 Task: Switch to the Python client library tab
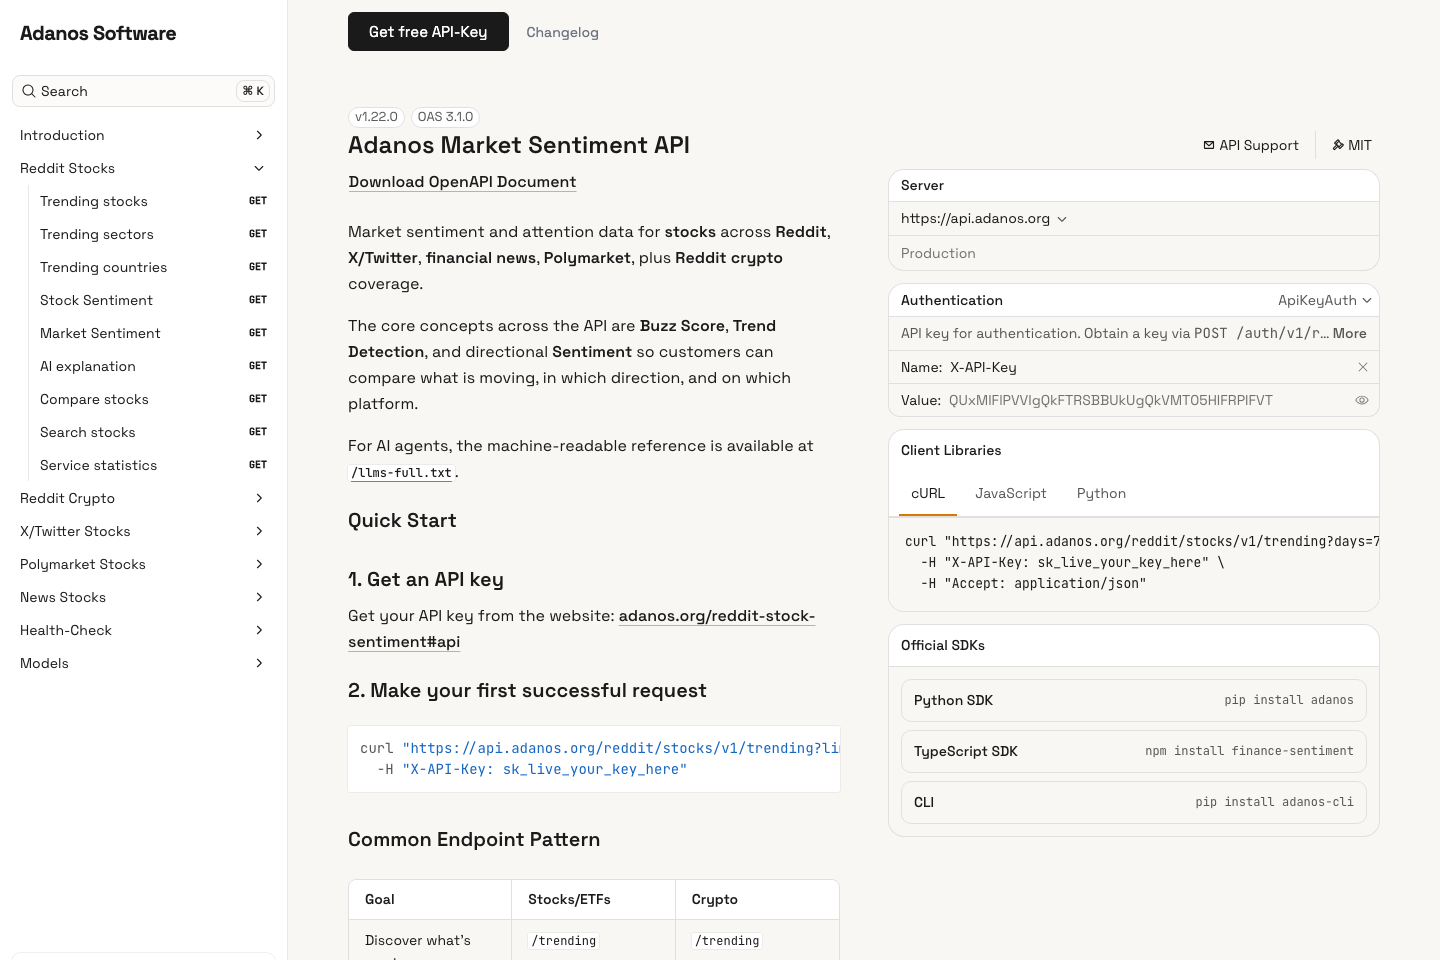(1101, 493)
